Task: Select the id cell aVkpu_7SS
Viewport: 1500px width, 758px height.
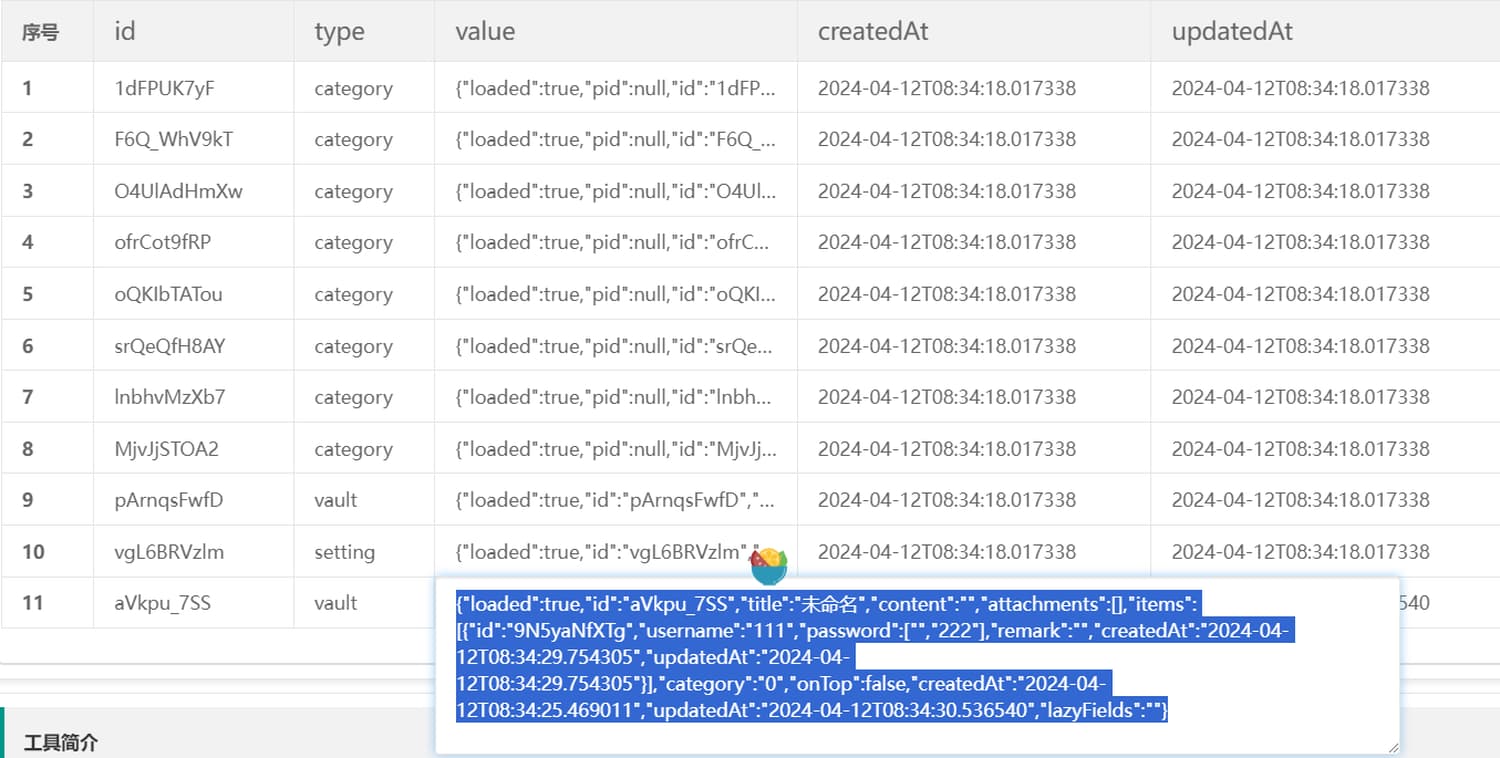Action: pyautogui.click(x=163, y=603)
